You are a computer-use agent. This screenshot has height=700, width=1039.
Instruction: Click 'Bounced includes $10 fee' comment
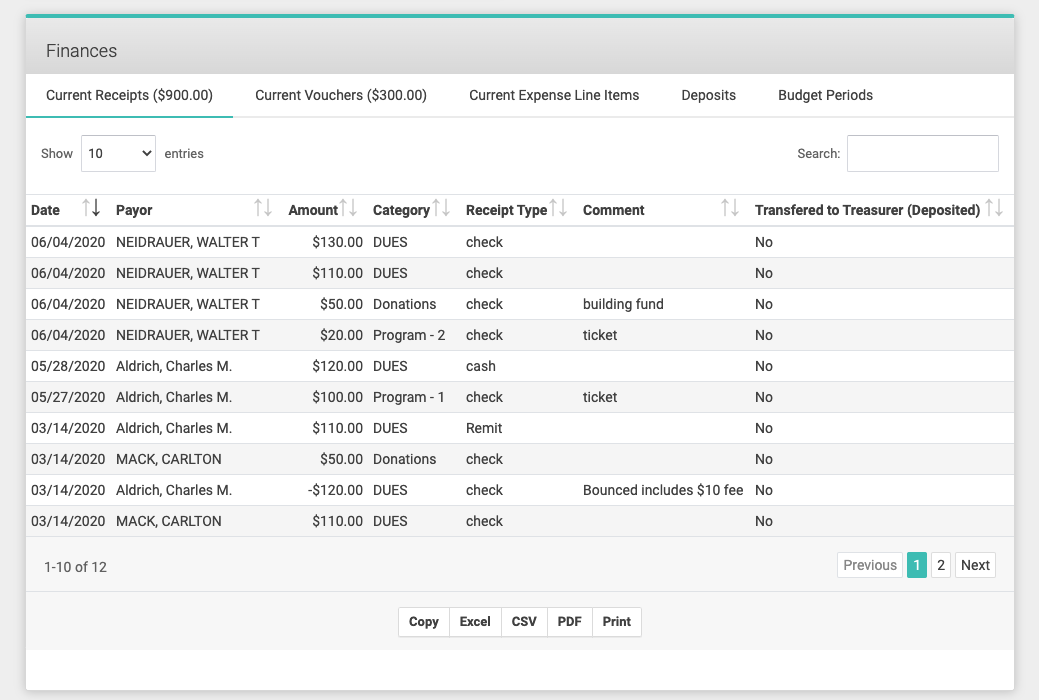pos(663,490)
